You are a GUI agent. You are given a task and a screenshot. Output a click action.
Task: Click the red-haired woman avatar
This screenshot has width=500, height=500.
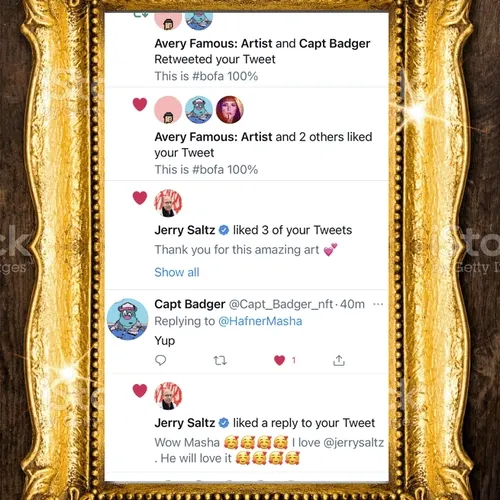(230, 110)
